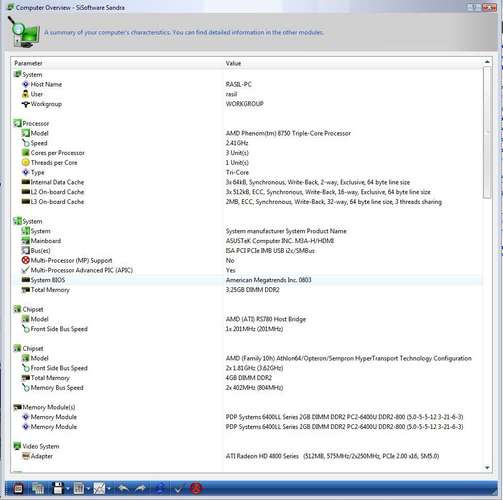Select the Type row showing Tri-Core
The image size is (503, 500).
pyautogui.click(x=247, y=172)
